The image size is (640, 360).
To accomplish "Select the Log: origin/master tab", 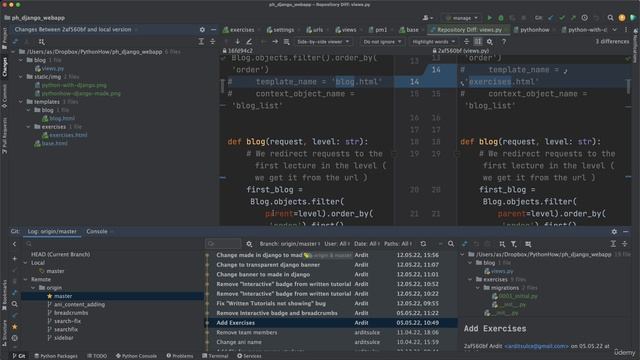I will 52,231.
